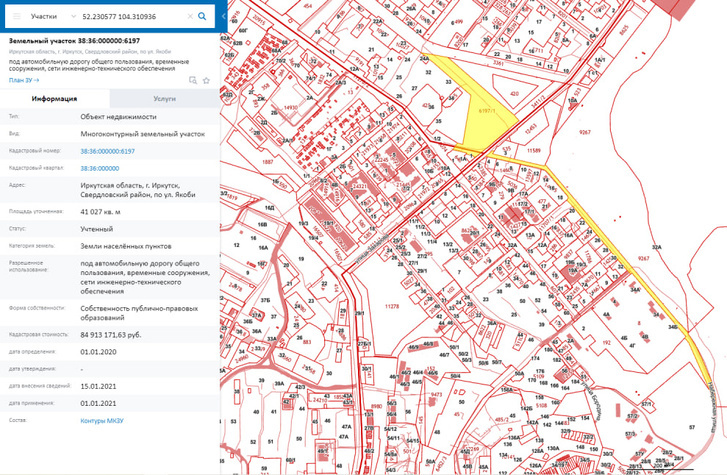Click the zoom-to-object icon beside the star
The width and height of the screenshot is (727, 475).
(194, 80)
